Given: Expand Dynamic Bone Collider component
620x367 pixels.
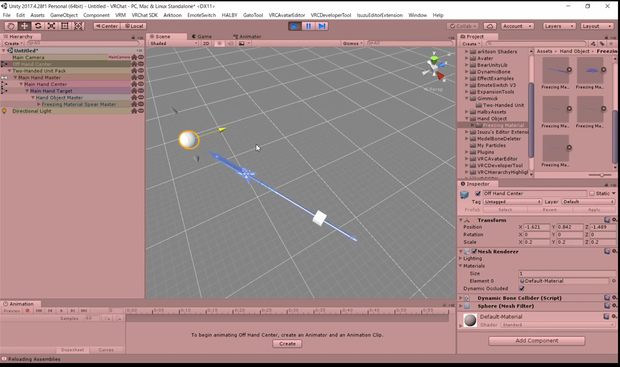Looking at the screenshot, I should pyautogui.click(x=461, y=298).
